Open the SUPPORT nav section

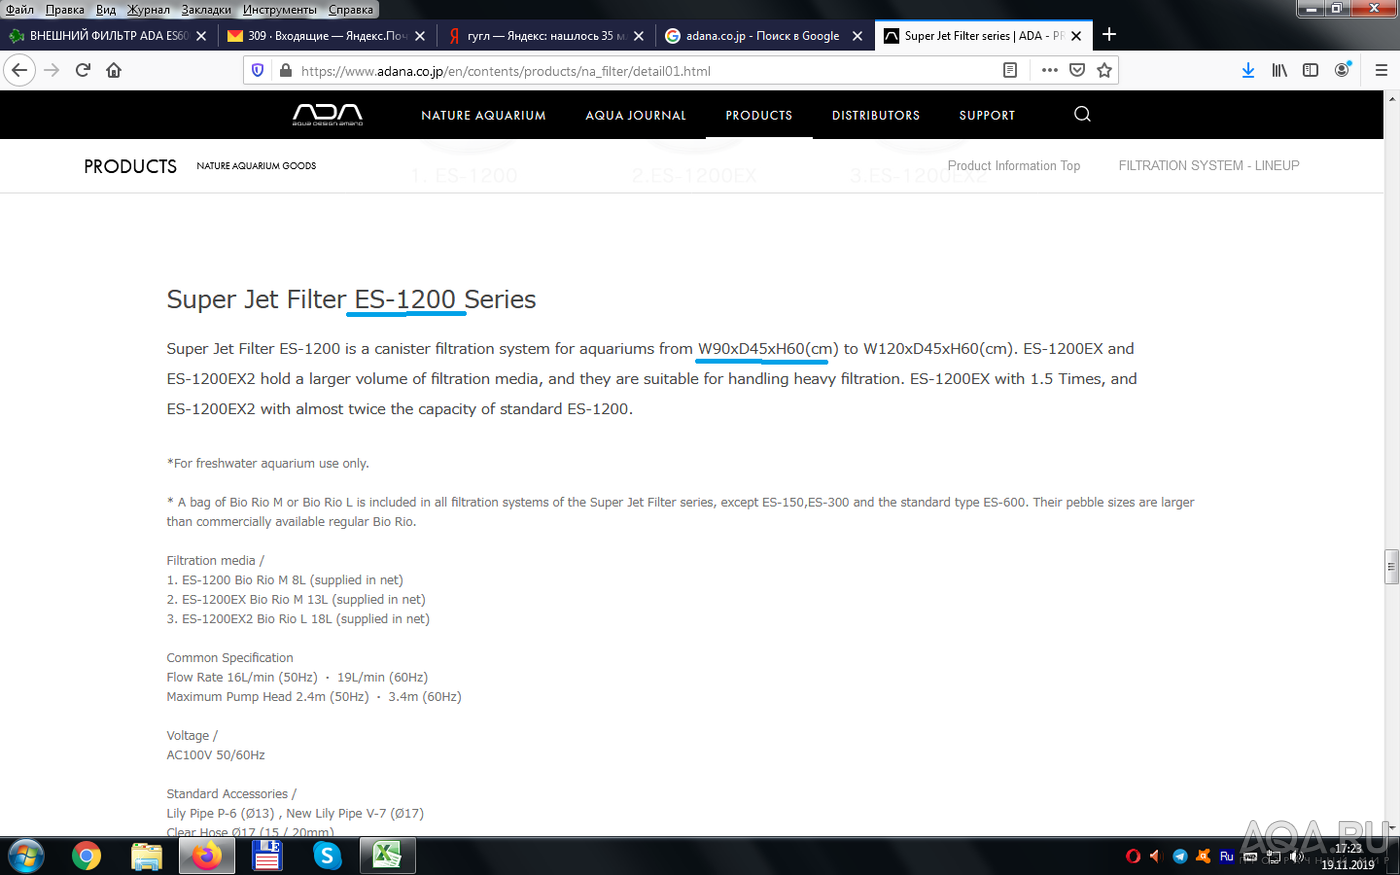coord(987,115)
